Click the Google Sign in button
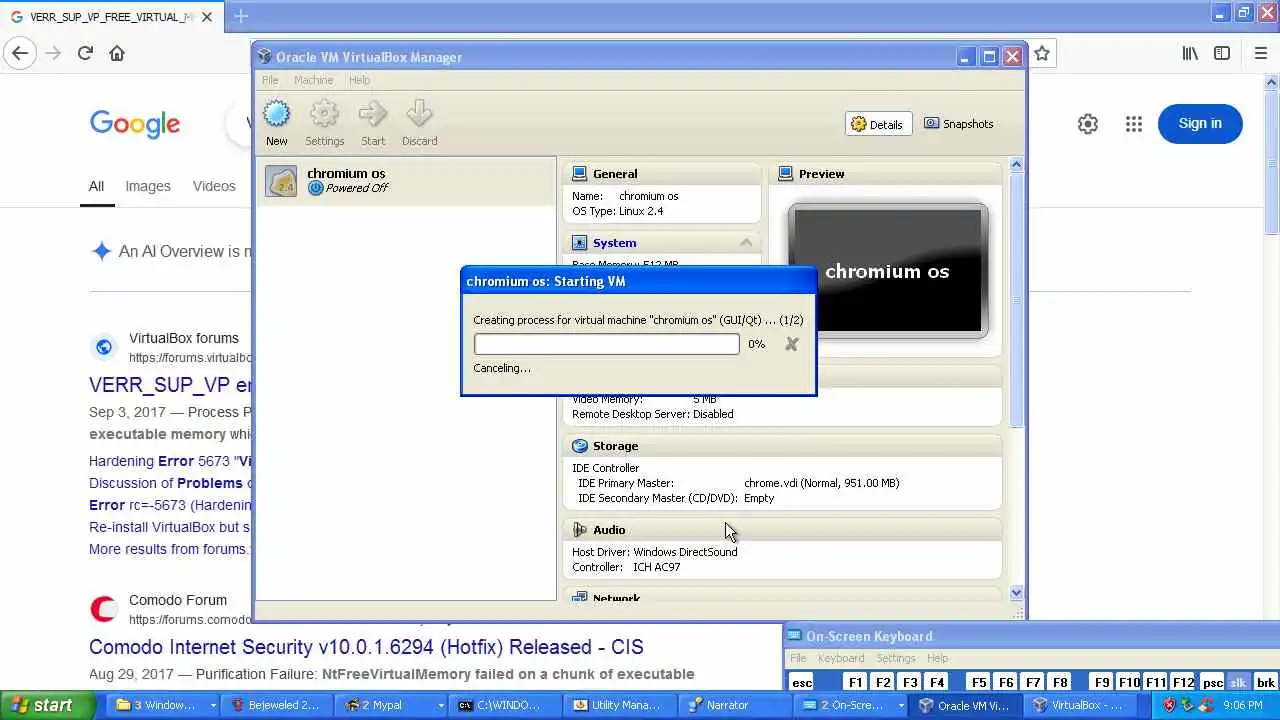The image size is (1280, 720). point(1200,124)
